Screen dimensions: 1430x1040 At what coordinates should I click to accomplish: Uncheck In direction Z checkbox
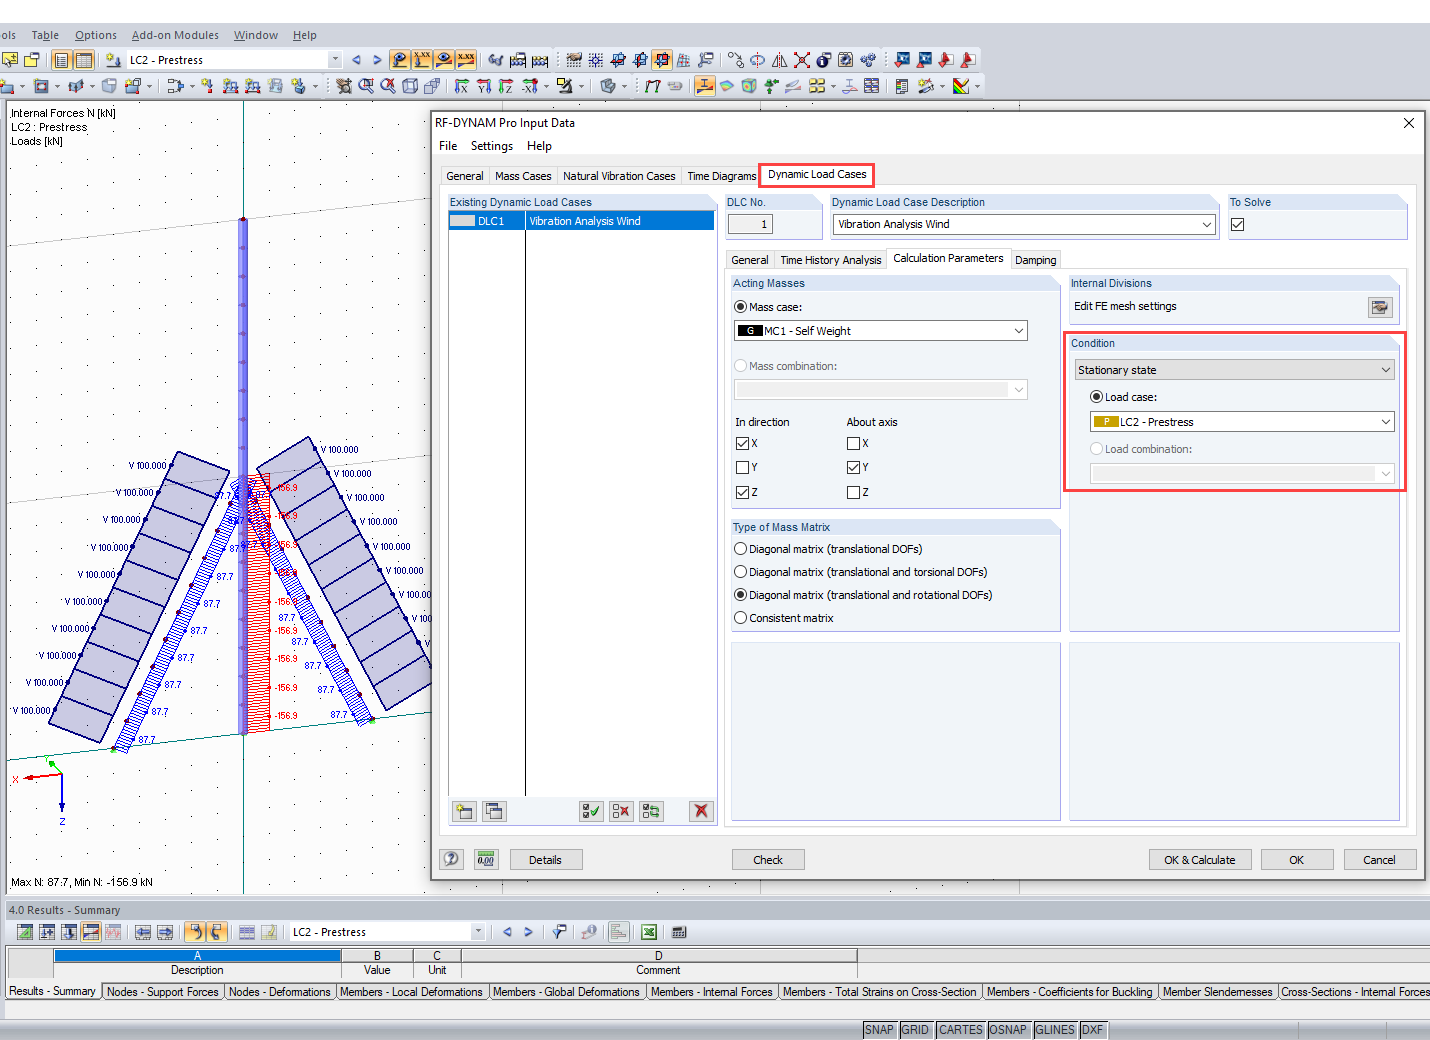click(742, 492)
